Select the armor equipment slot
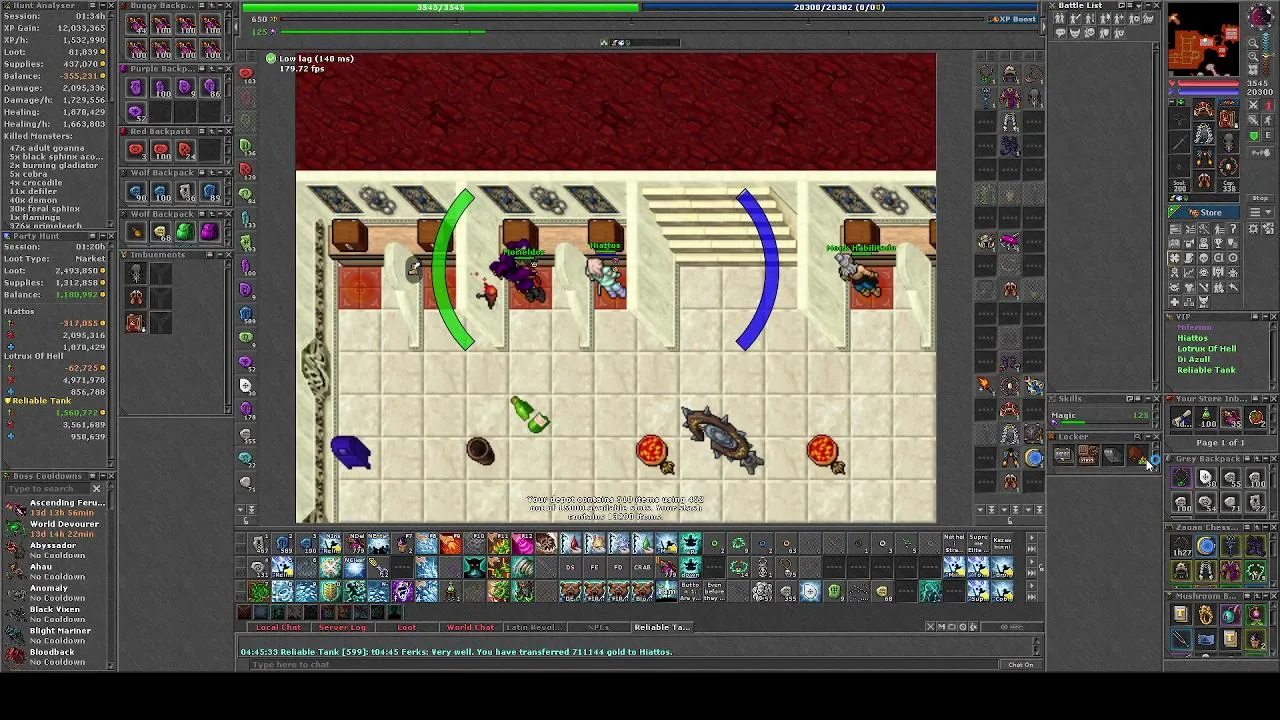The image size is (1280, 720). click(1204, 133)
